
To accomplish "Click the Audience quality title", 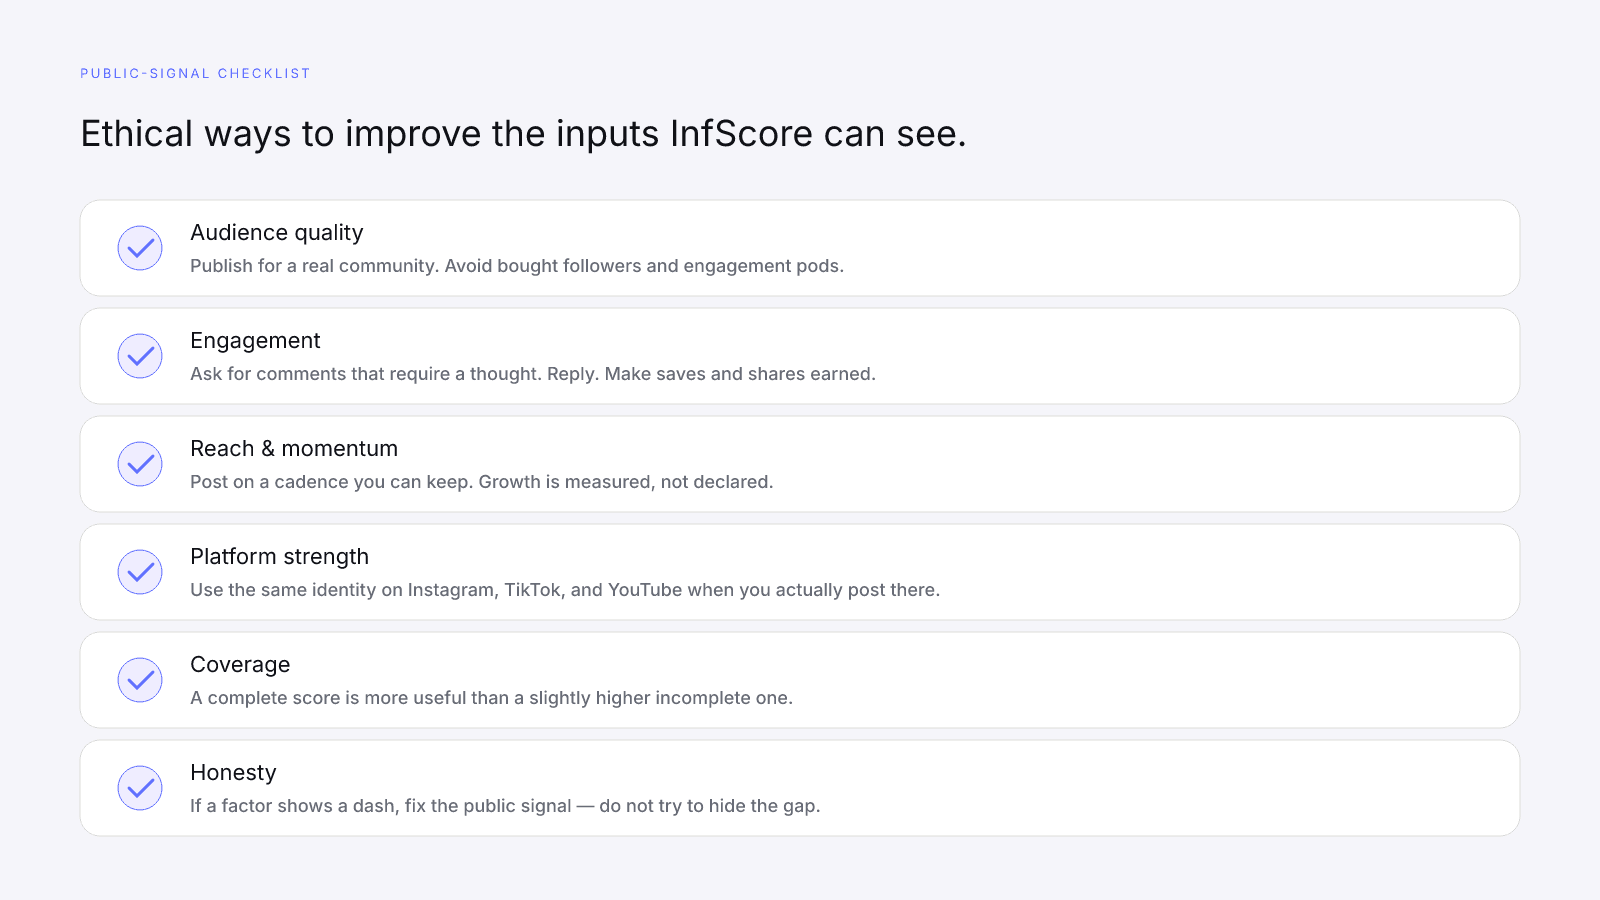I will click(277, 233).
